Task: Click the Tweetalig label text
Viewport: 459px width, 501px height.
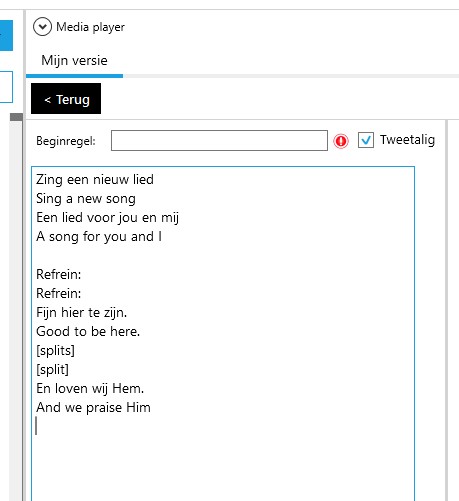Action: [x=407, y=140]
